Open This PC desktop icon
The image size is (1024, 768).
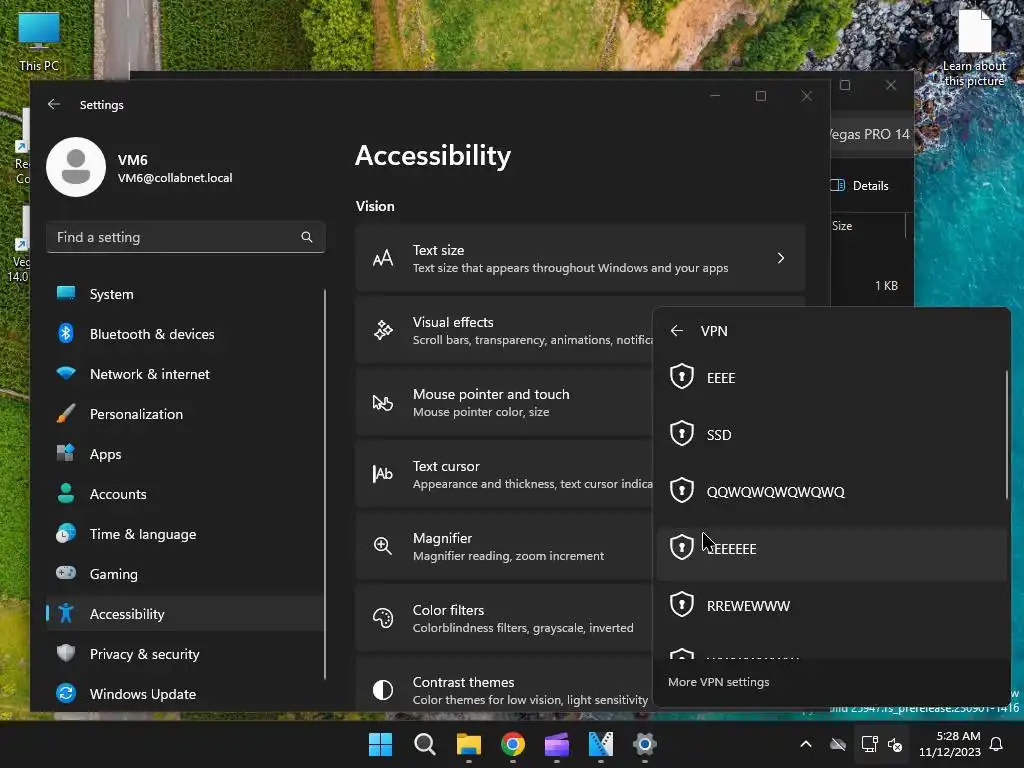(x=39, y=41)
